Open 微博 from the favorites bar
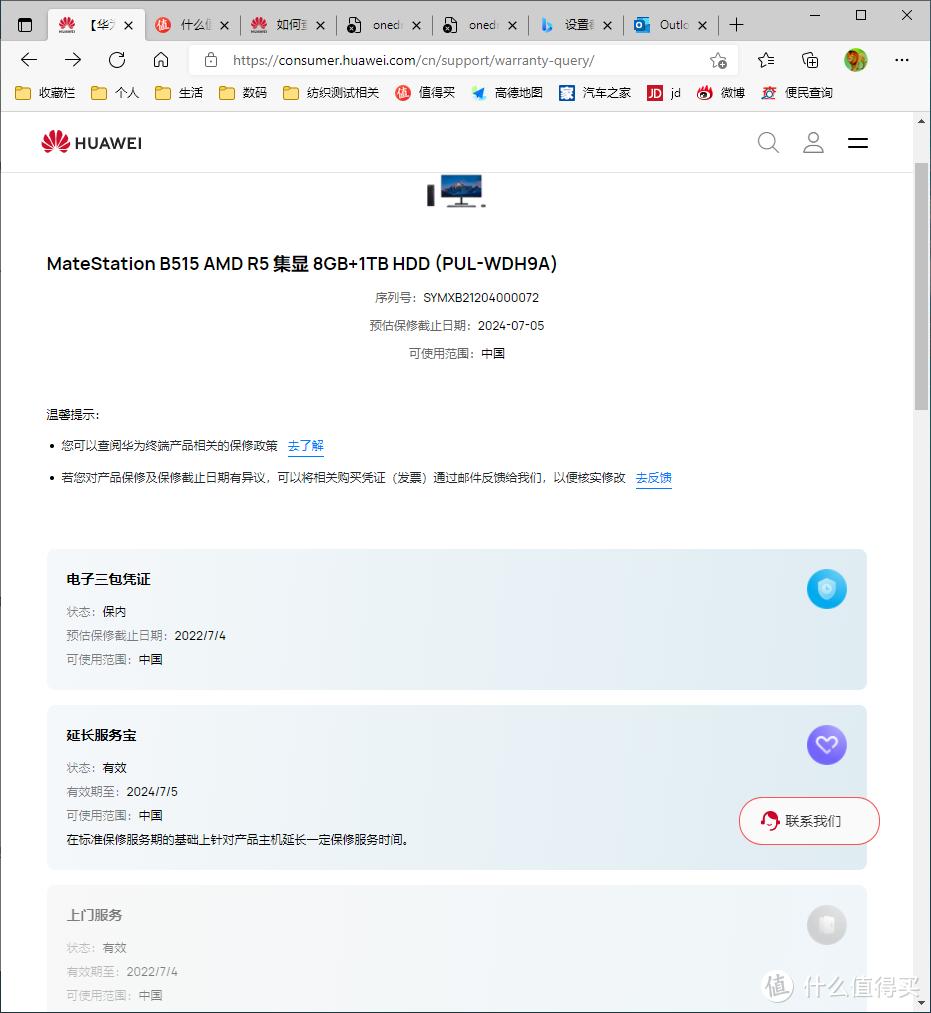The height and width of the screenshot is (1013, 931). (722, 92)
